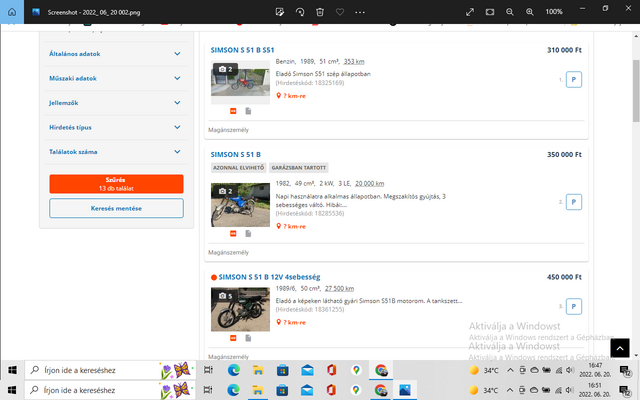Open the SIMSON S 51 B S51 listing title
Image resolution: width=640 pixels, height=400 pixels.
point(242,50)
